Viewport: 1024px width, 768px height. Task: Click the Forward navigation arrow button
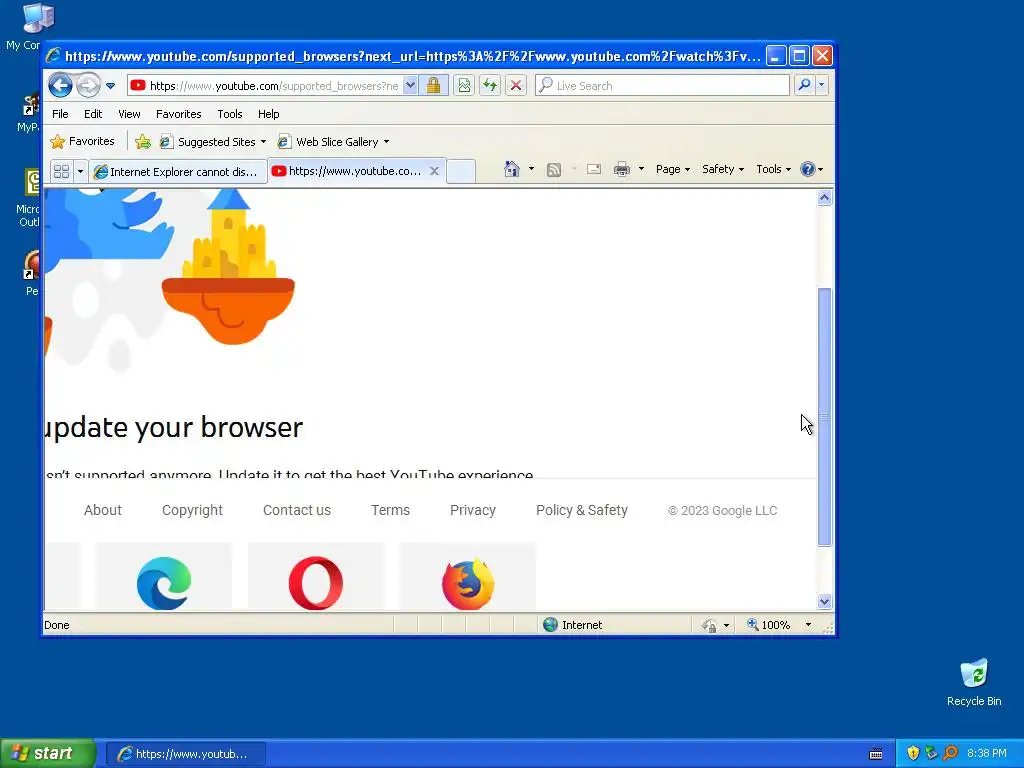click(88, 85)
